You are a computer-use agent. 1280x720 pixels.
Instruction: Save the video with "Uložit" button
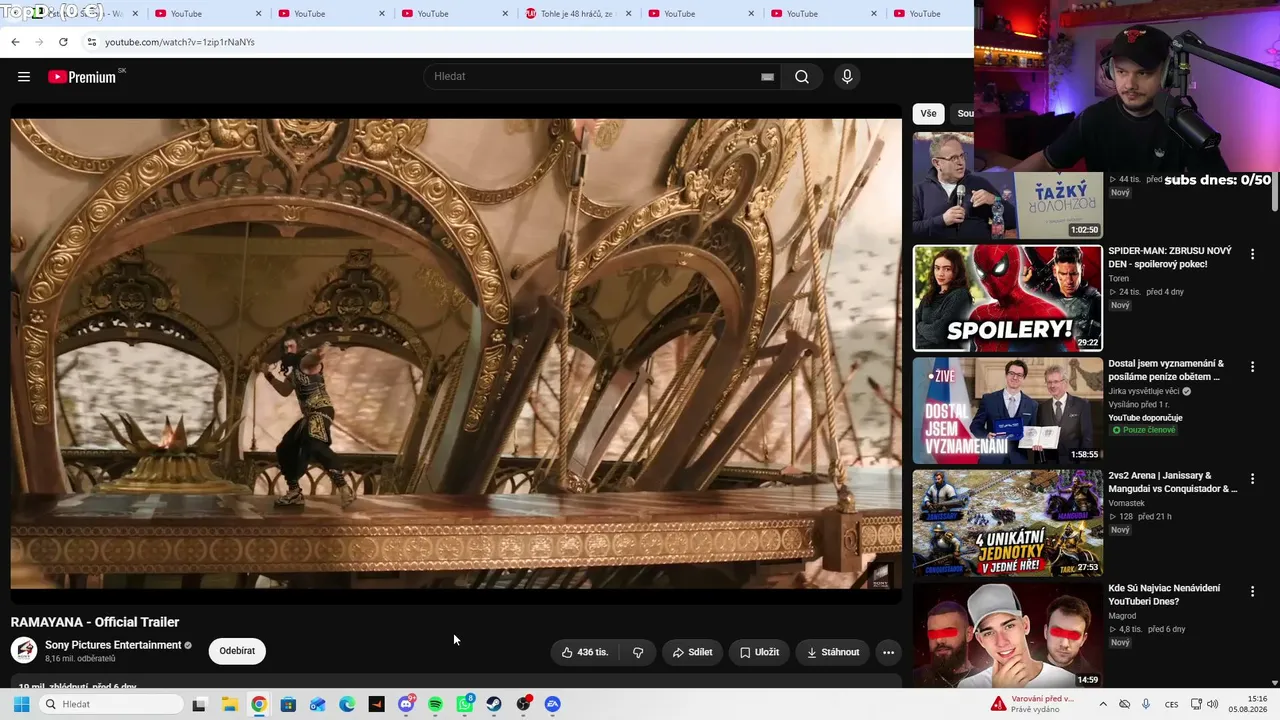coord(759,652)
